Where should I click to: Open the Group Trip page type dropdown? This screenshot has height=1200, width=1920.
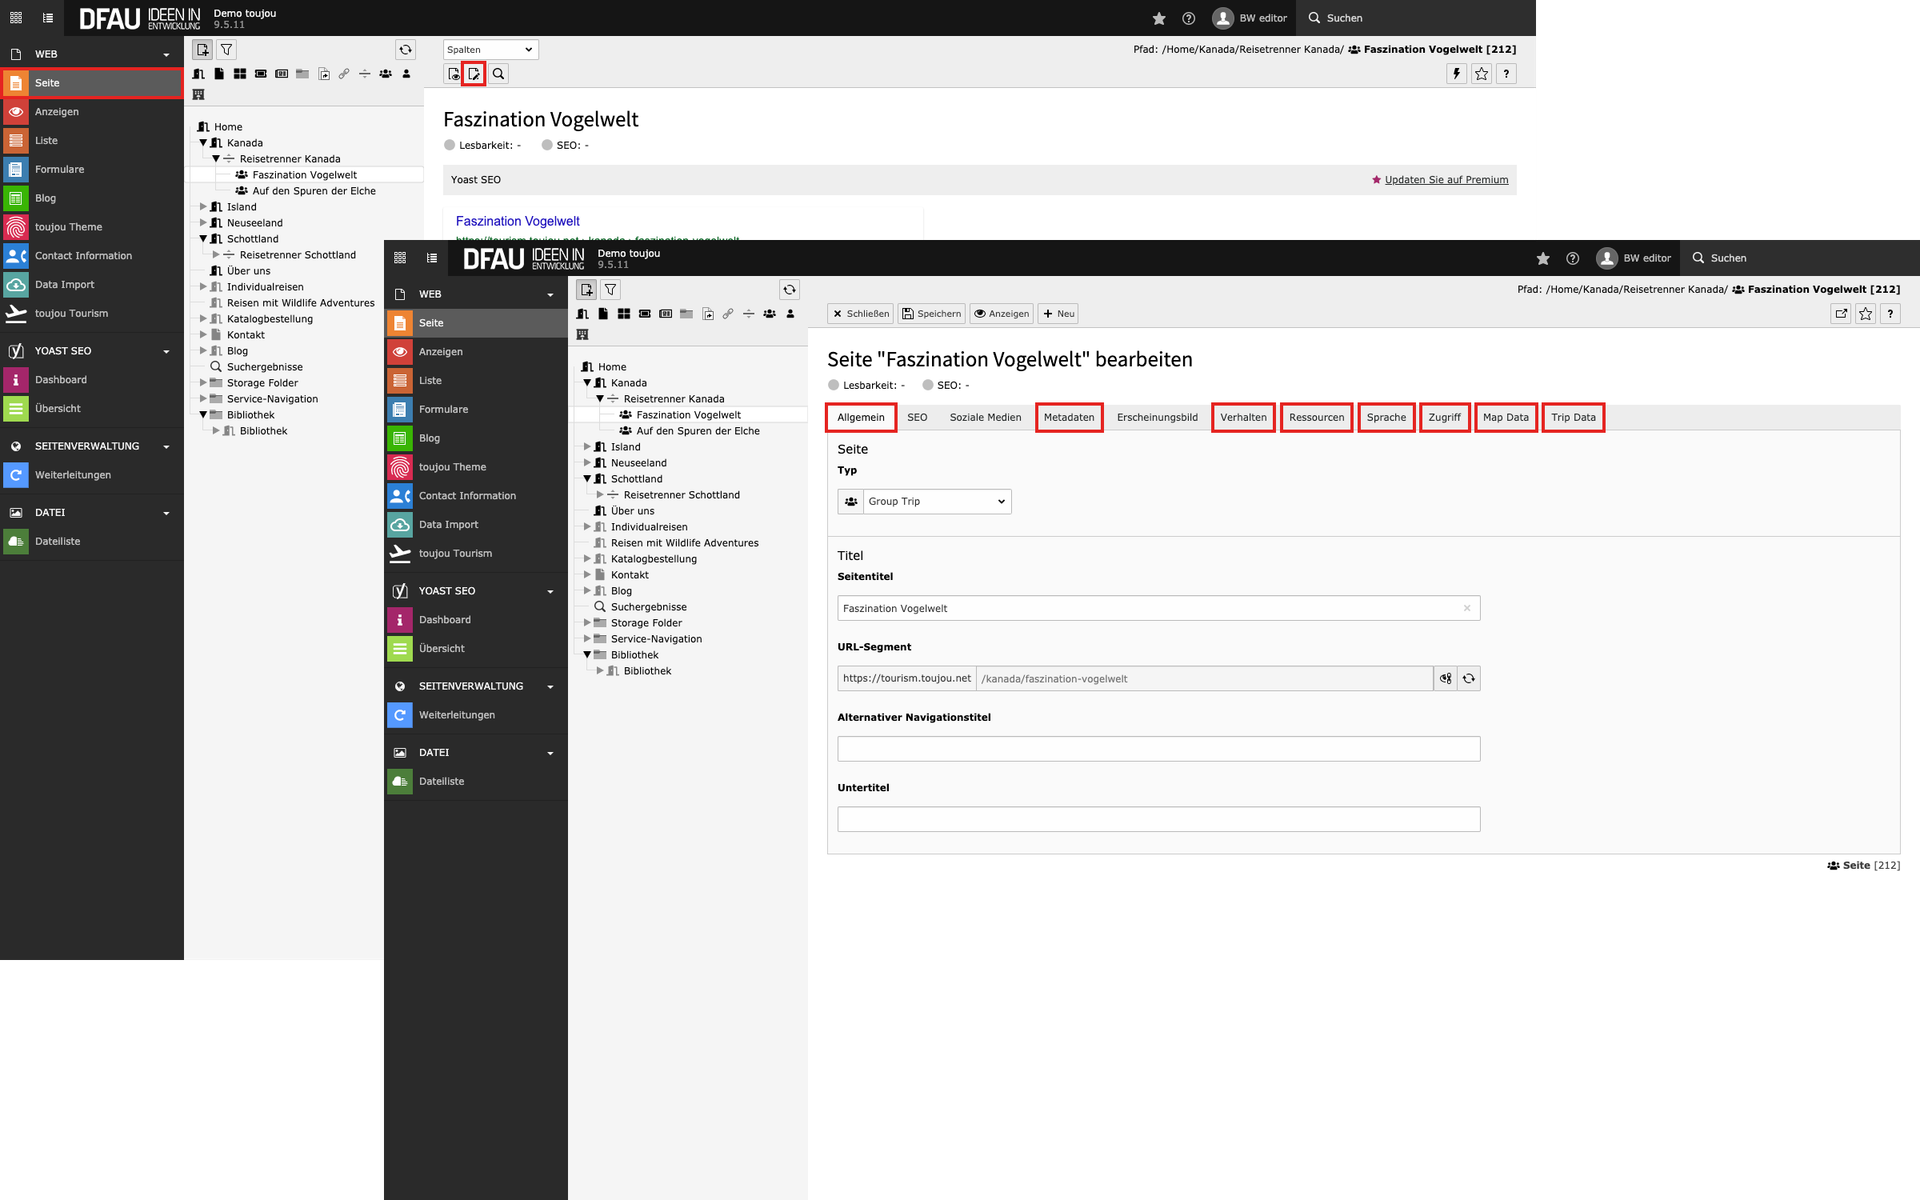point(936,502)
